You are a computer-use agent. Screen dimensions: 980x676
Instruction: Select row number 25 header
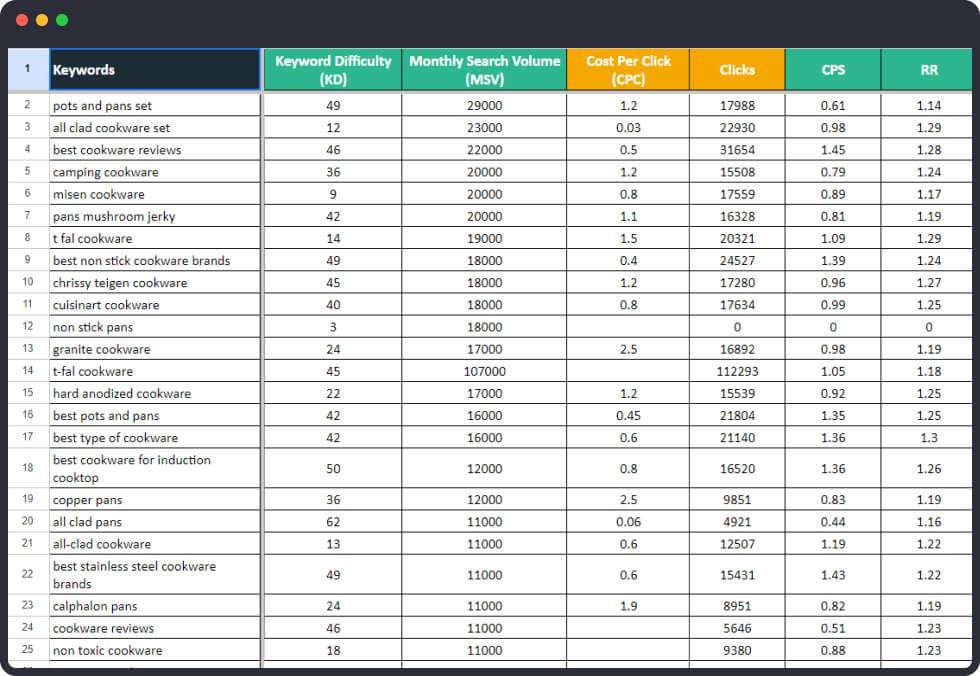(28, 650)
